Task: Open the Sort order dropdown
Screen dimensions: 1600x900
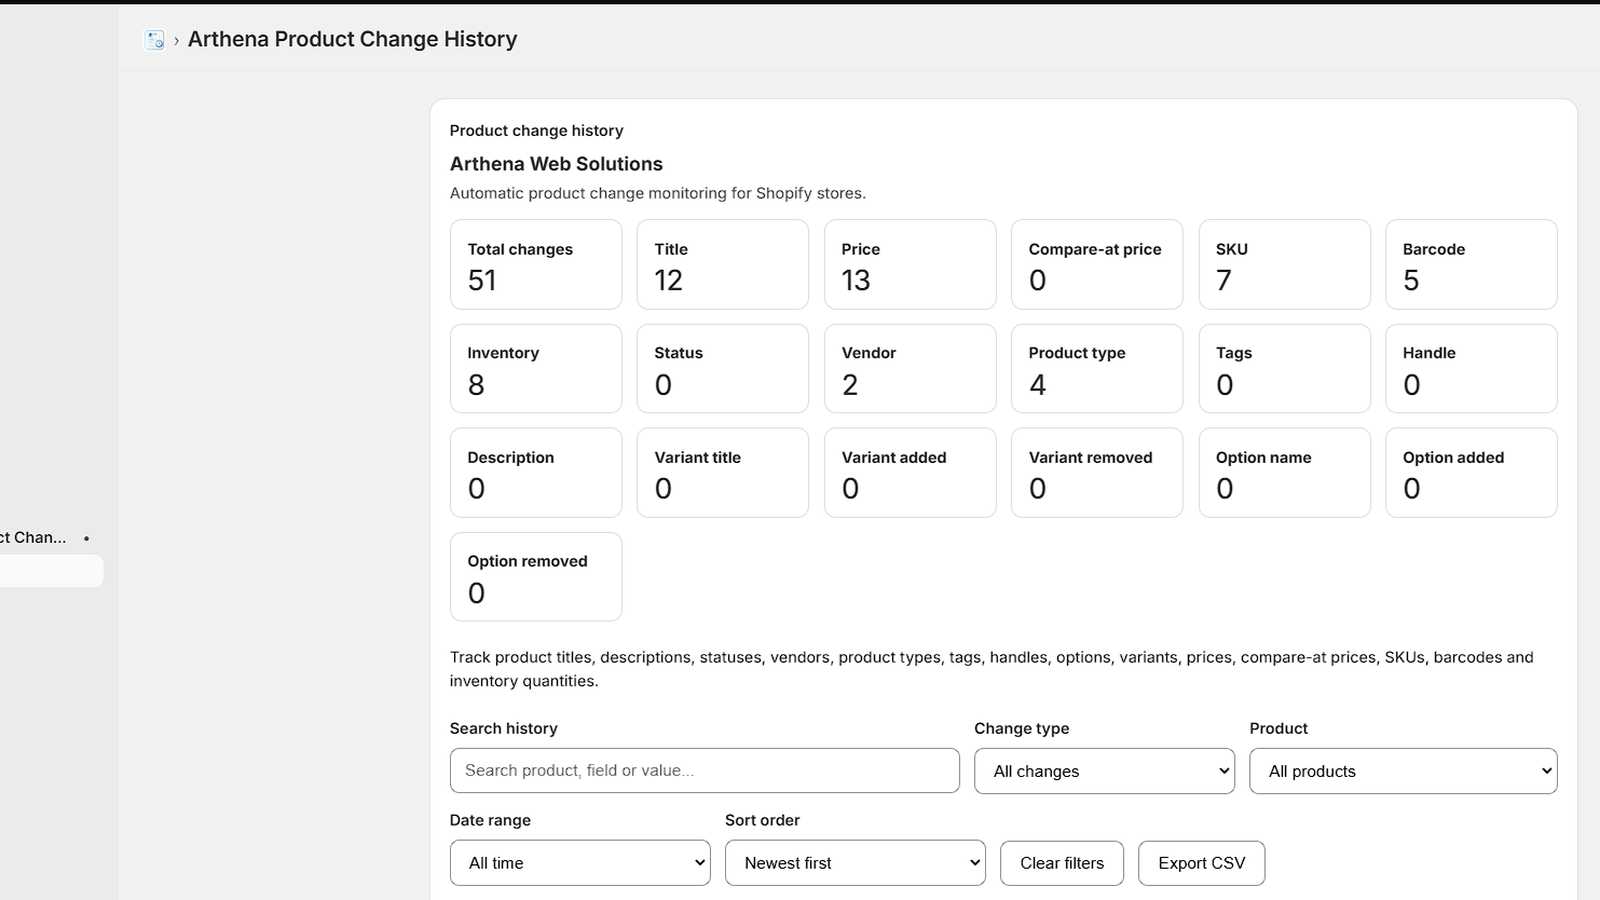Action: tap(855, 863)
